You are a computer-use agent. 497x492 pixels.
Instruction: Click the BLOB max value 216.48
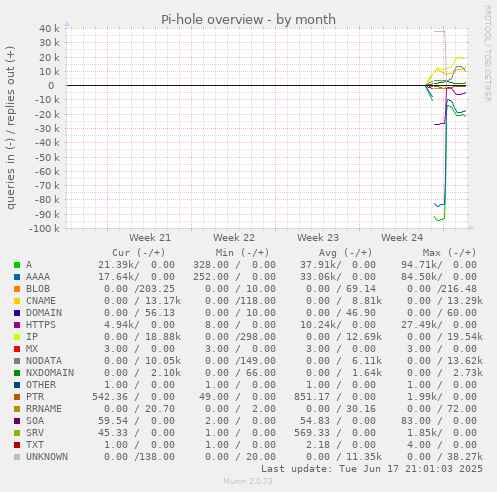click(x=459, y=289)
